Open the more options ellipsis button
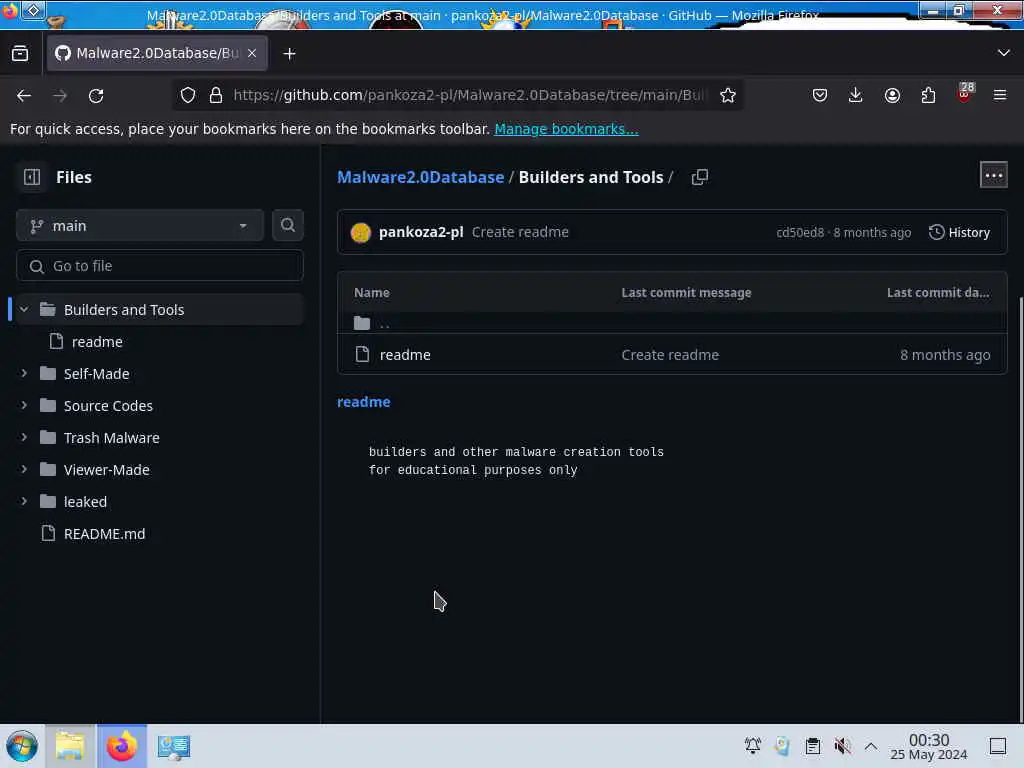This screenshot has height=768, width=1024. pos(993,175)
